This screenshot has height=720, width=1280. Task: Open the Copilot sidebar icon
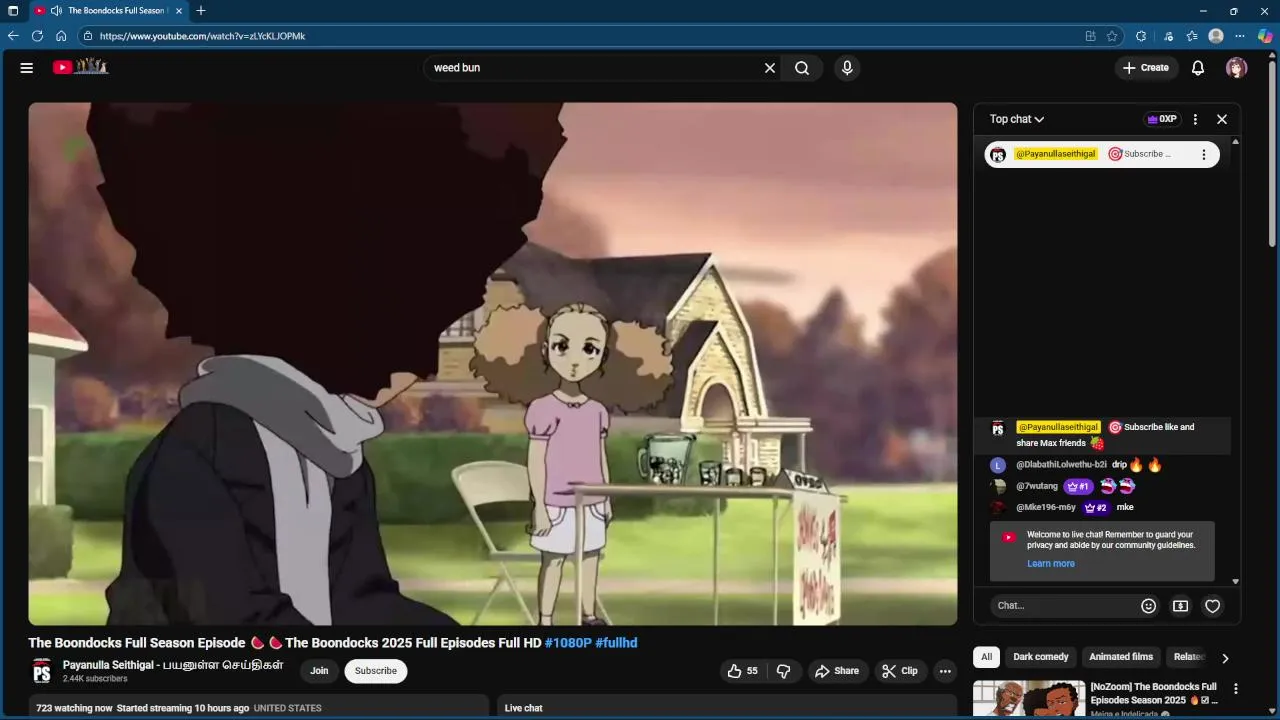pyautogui.click(x=1265, y=36)
